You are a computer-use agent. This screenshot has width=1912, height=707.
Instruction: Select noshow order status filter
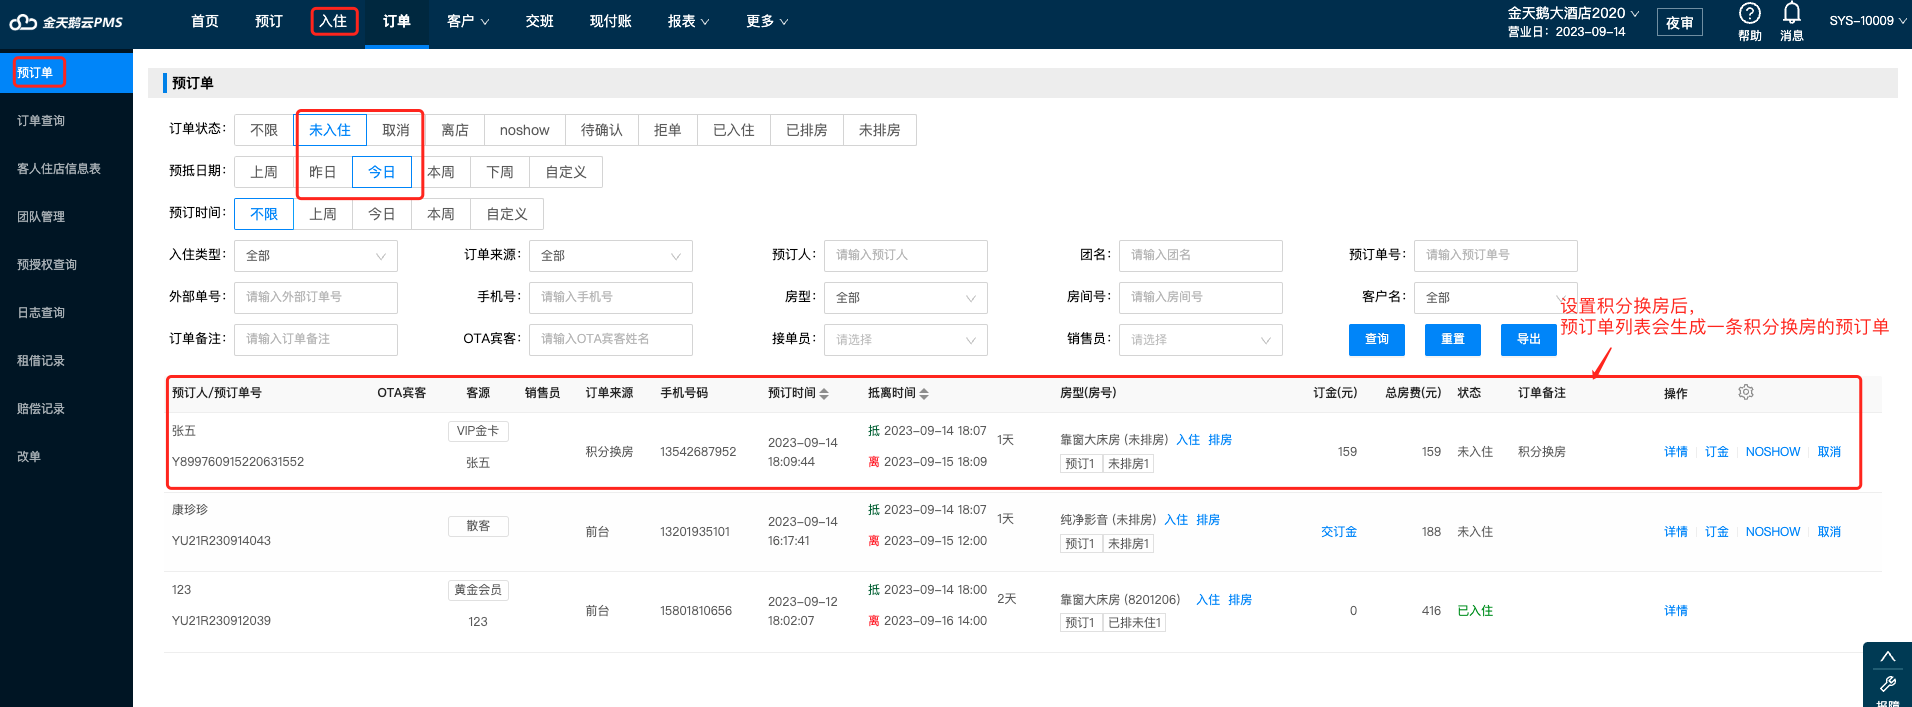click(525, 130)
